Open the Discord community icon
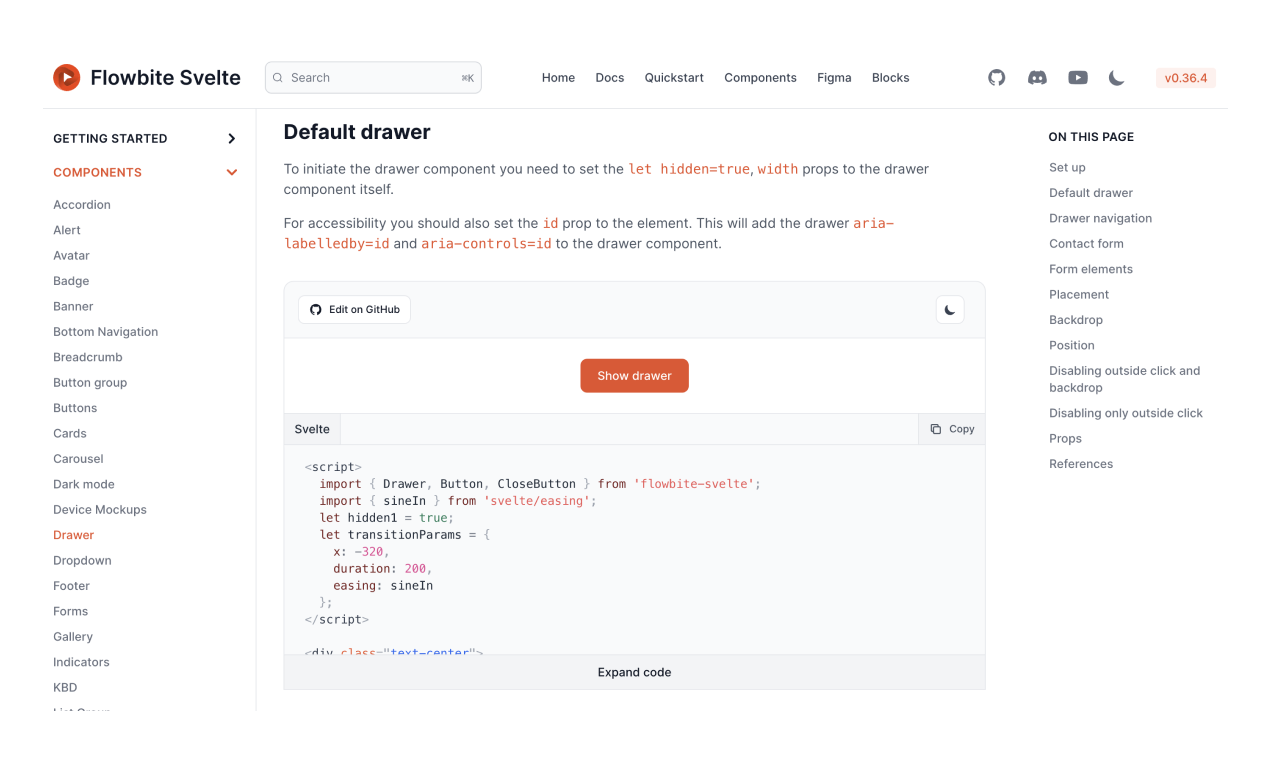The width and height of the screenshot is (1270, 760). [1037, 77]
